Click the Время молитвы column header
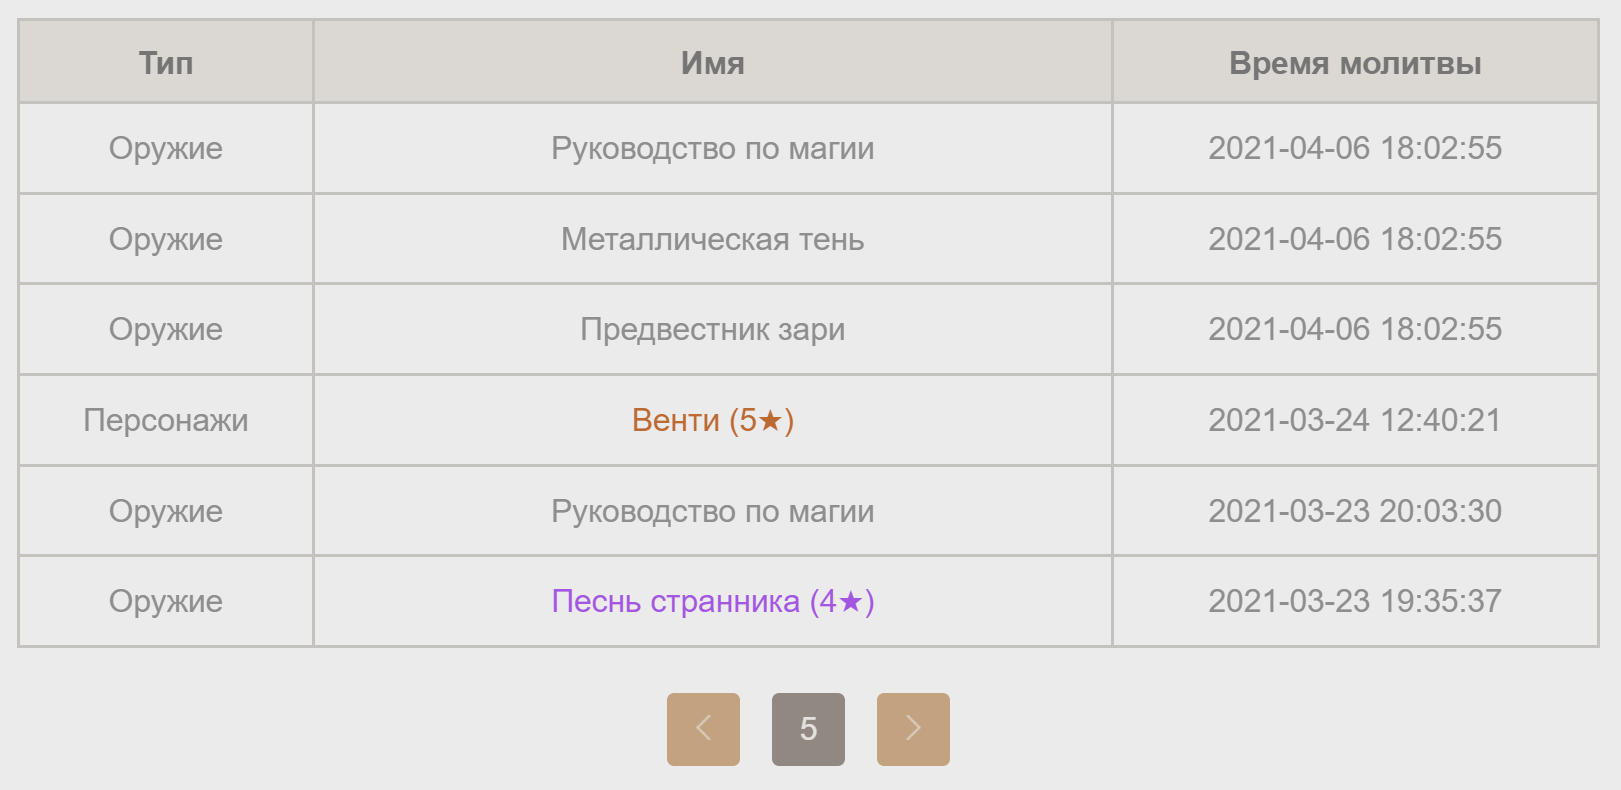The width and height of the screenshot is (1621, 790). (x=1355, y=63)
